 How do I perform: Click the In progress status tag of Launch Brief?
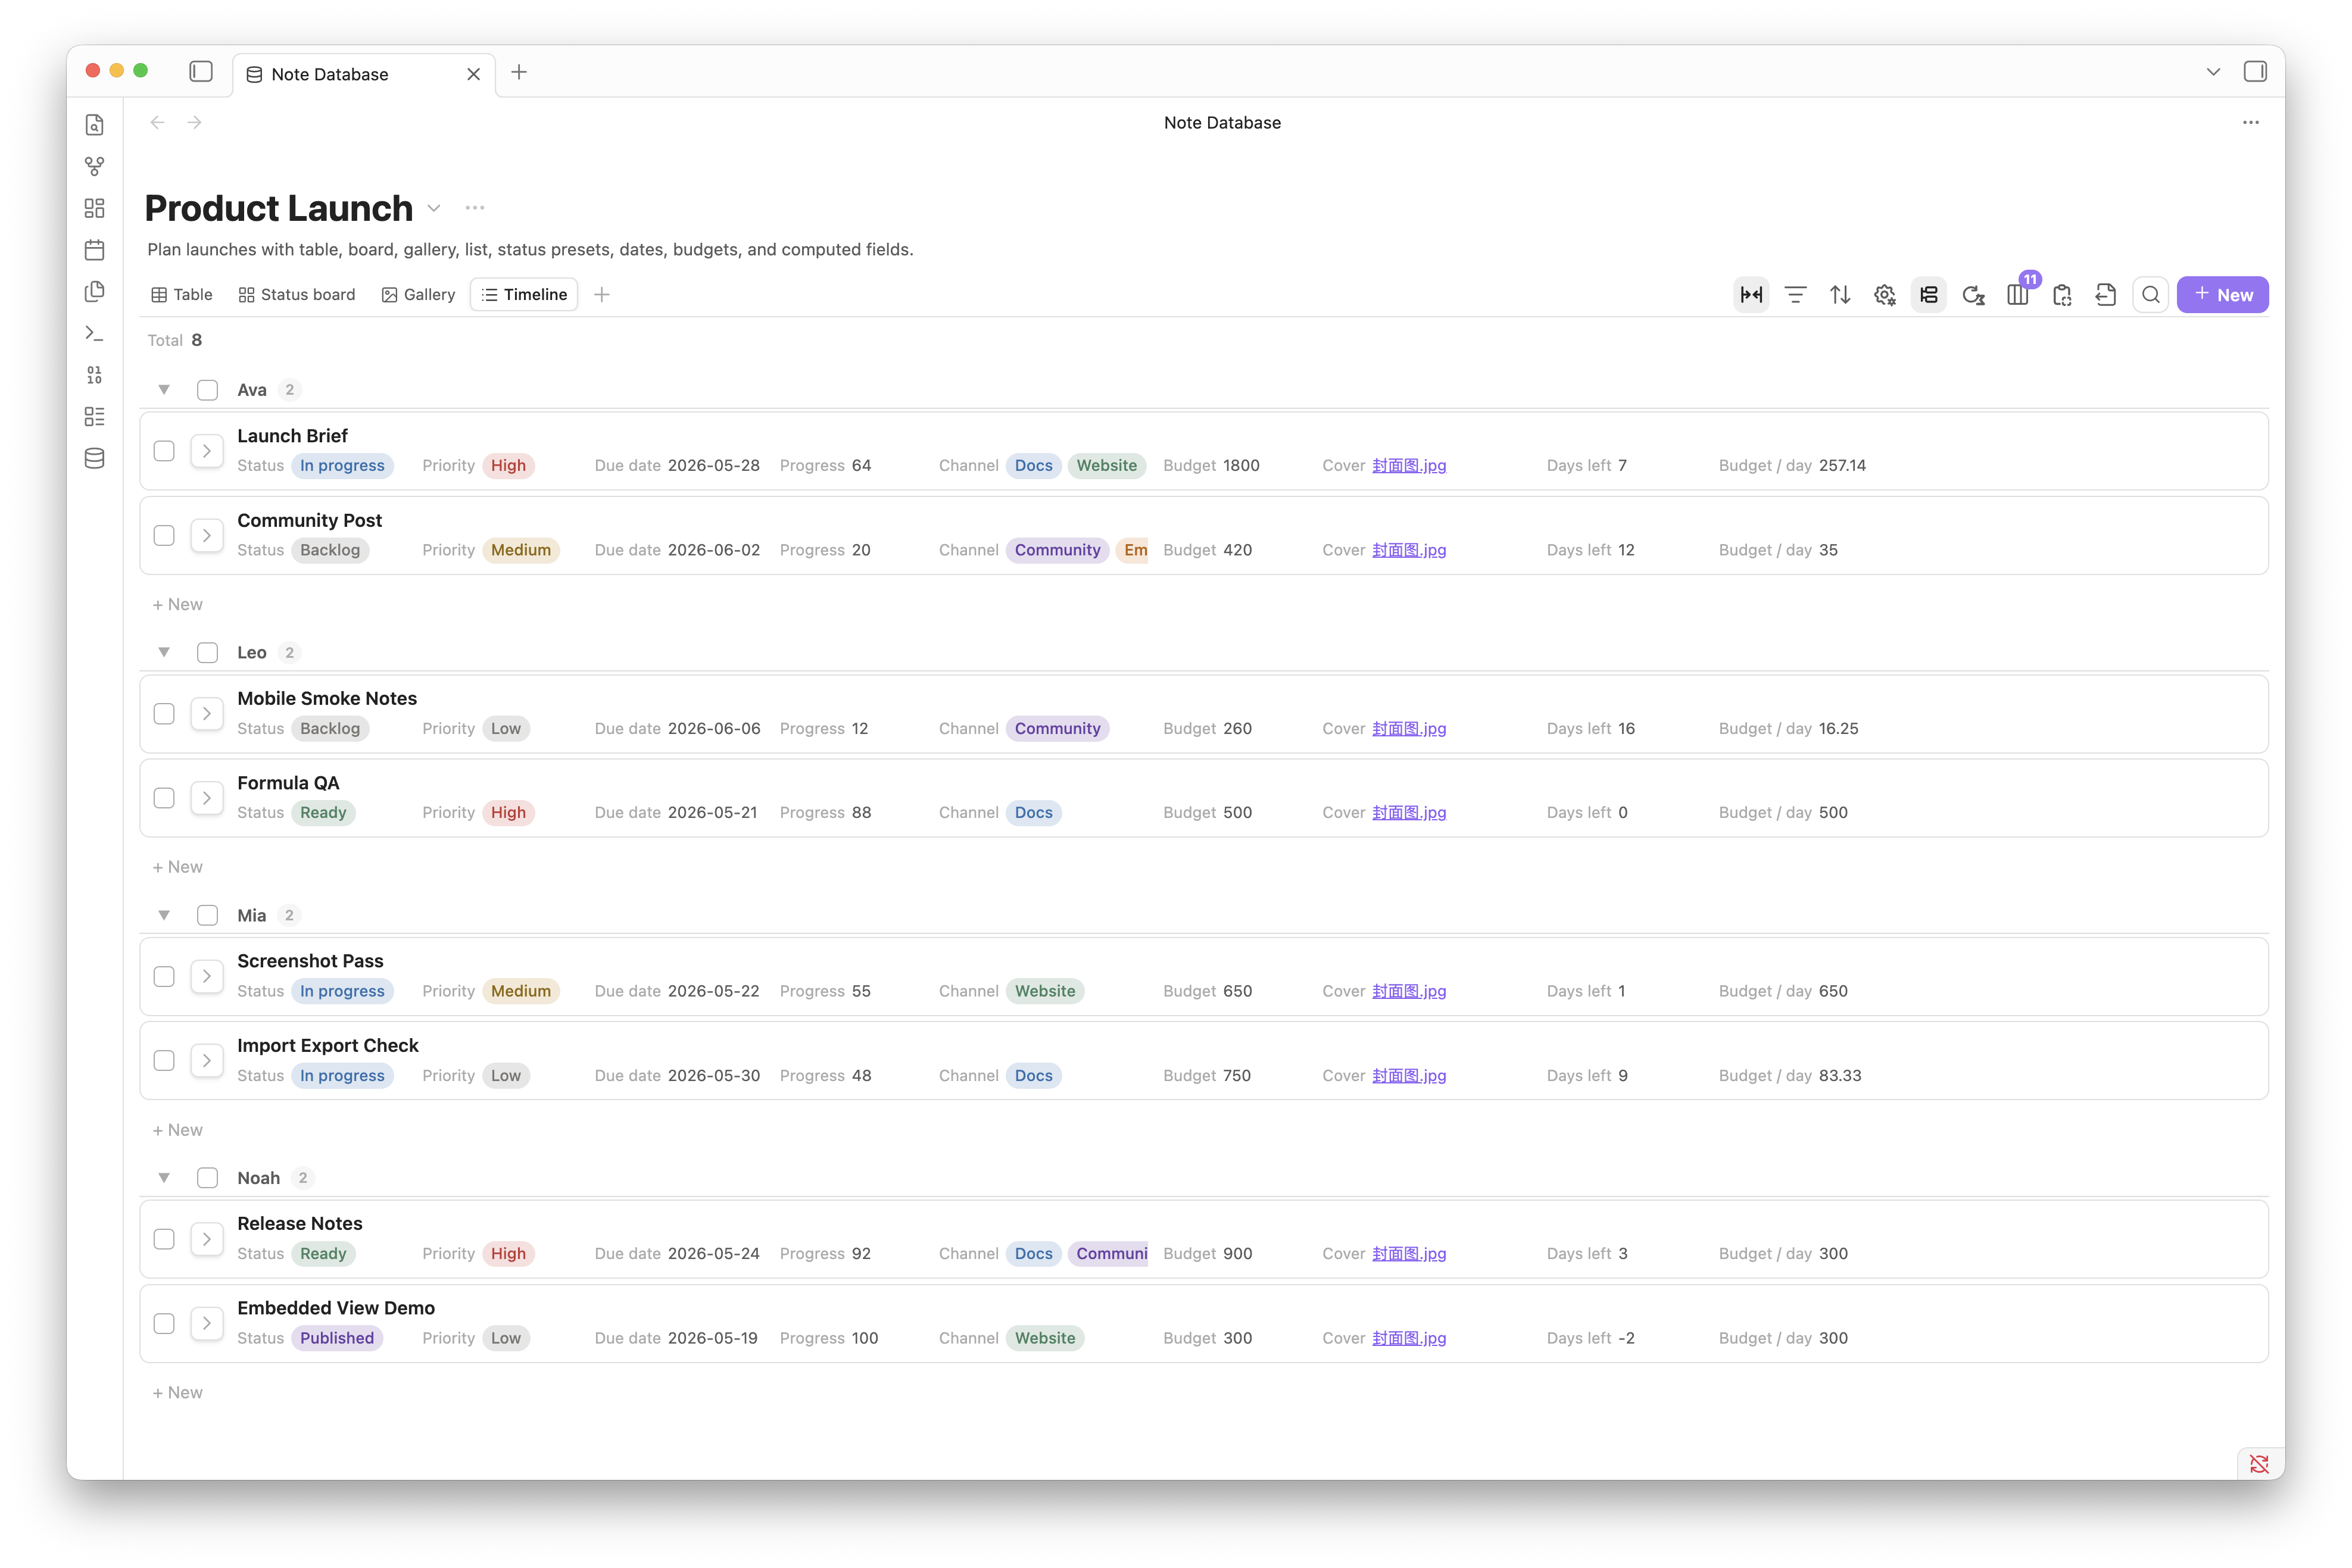(342, 465)
